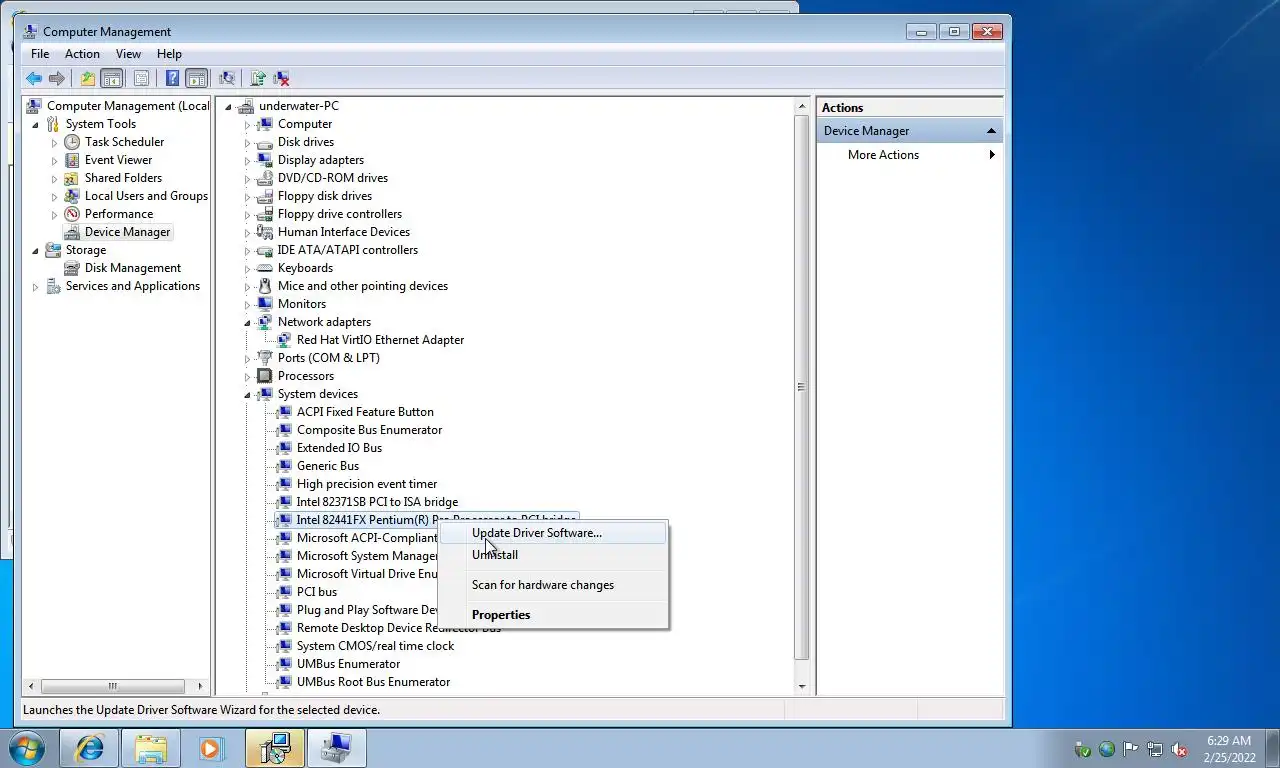Select ACPI Fixed Feature Button device
The width and height of the screenshot is (1280, 768).
365,412
